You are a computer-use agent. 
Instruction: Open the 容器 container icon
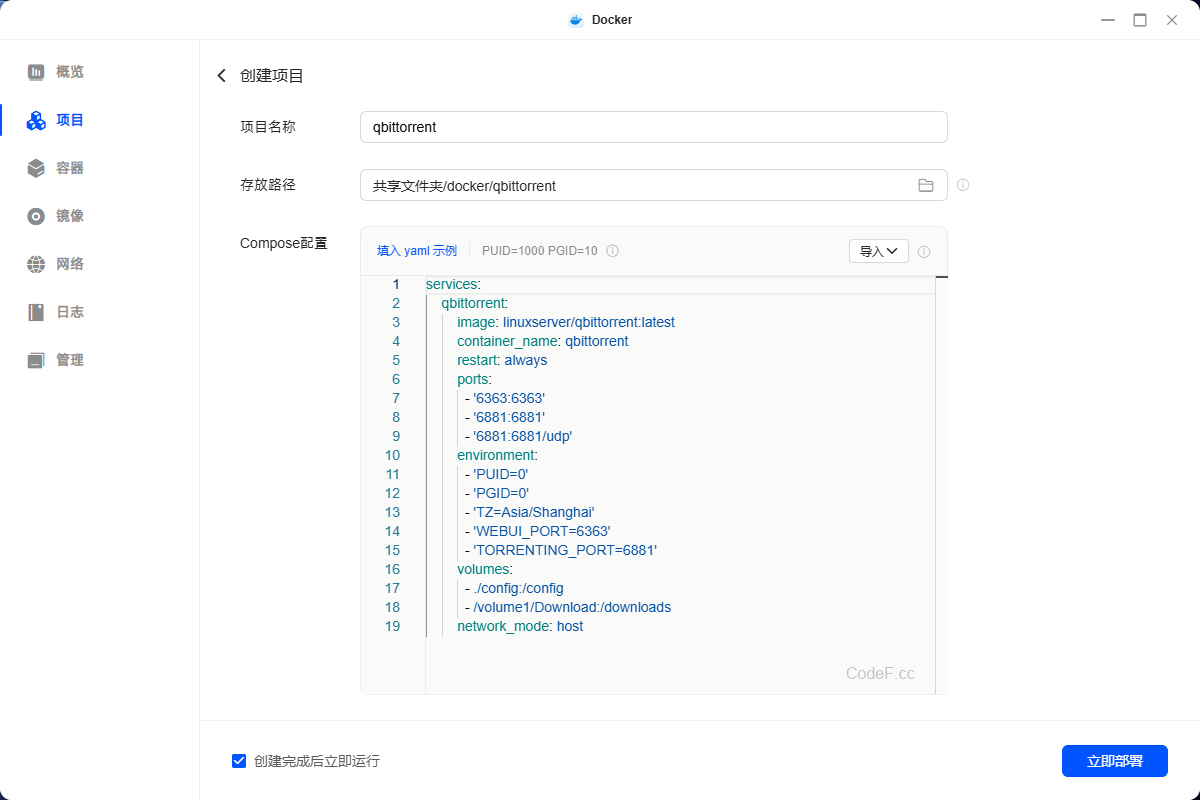point(37,168)
